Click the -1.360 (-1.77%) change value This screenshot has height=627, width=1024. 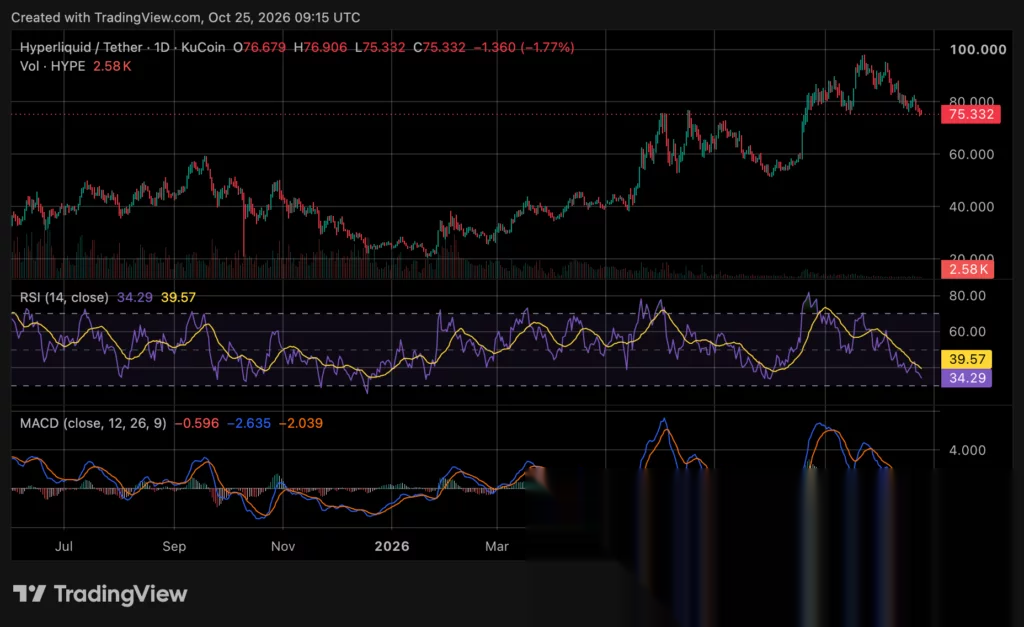[x=524, y=48]
